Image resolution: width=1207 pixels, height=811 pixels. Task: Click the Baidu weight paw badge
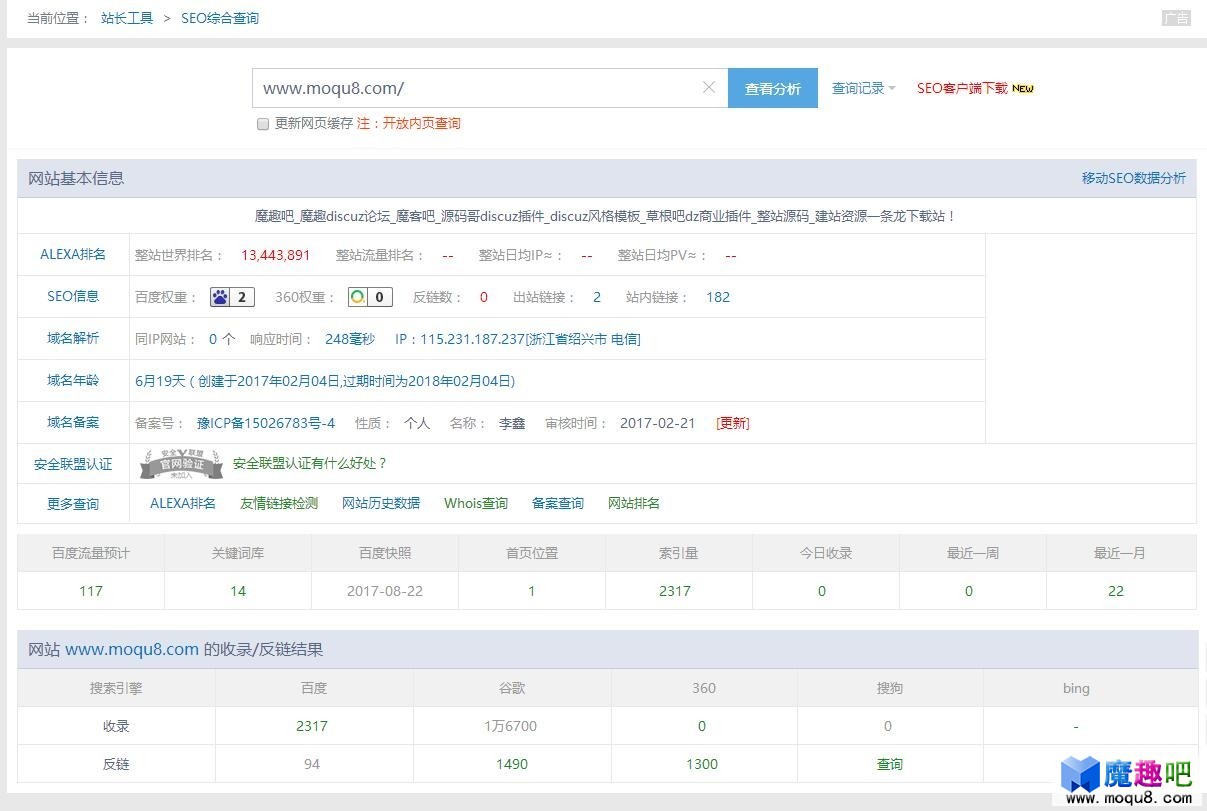tap(232, 297)
